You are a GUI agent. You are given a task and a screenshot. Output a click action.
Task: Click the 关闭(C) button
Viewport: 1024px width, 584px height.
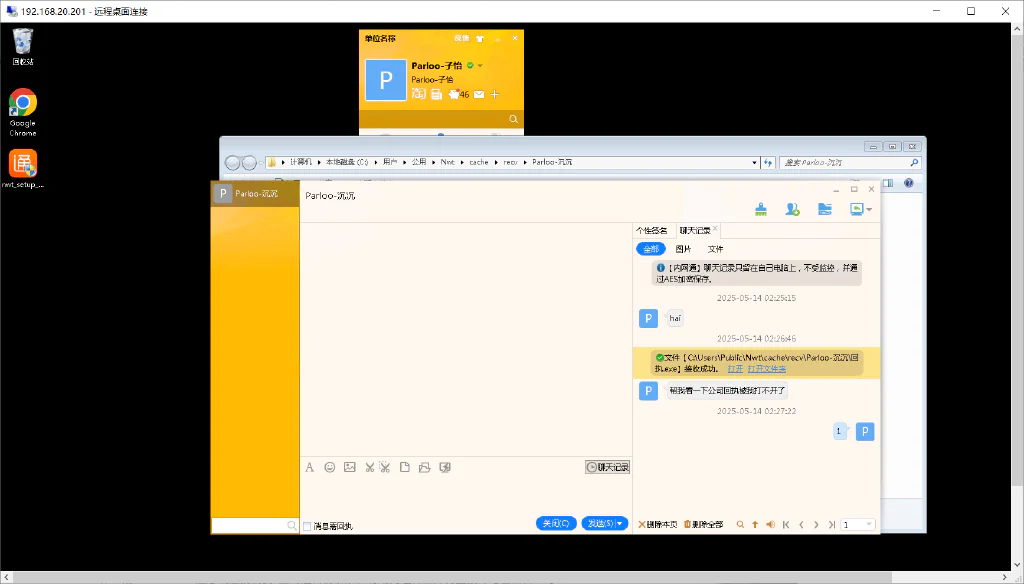(x=556, y=523)
